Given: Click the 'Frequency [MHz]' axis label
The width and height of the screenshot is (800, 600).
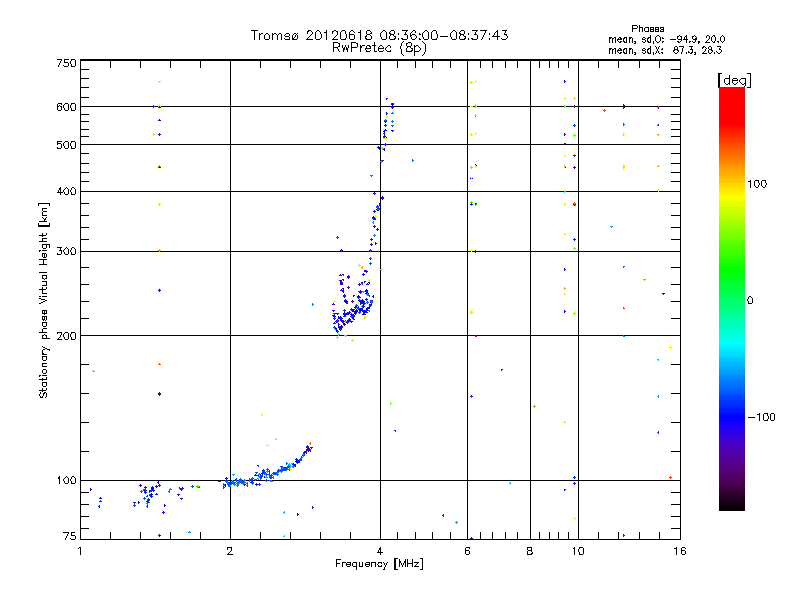Looking at the screenshot, I should pos(379,564).
